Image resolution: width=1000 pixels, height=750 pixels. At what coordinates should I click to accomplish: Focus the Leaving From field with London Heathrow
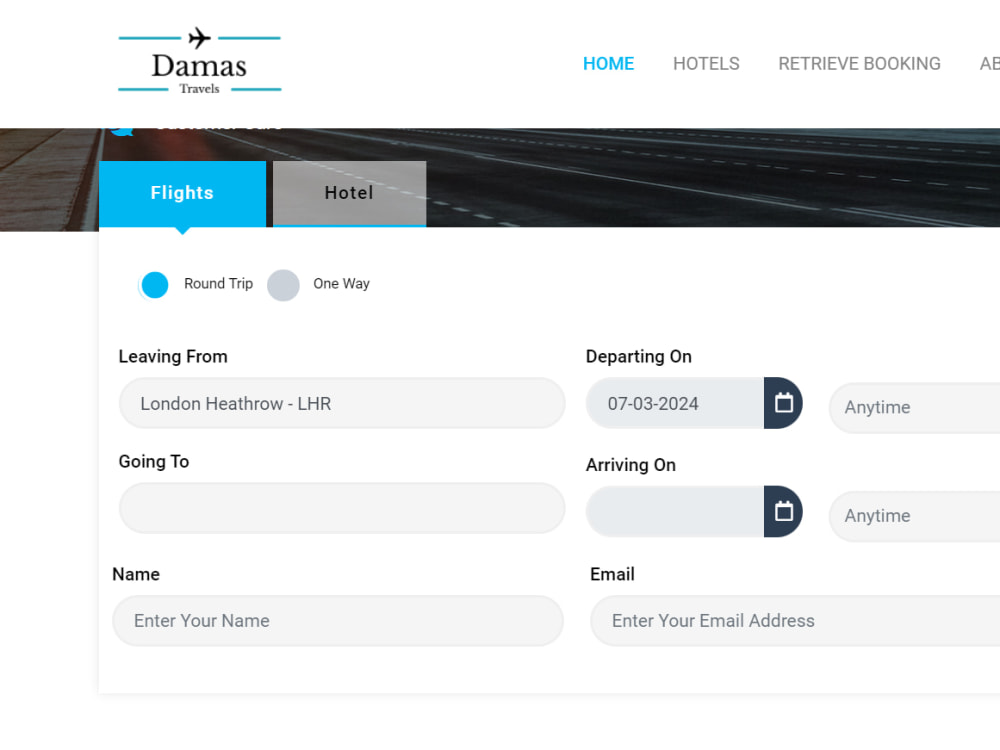342,403
